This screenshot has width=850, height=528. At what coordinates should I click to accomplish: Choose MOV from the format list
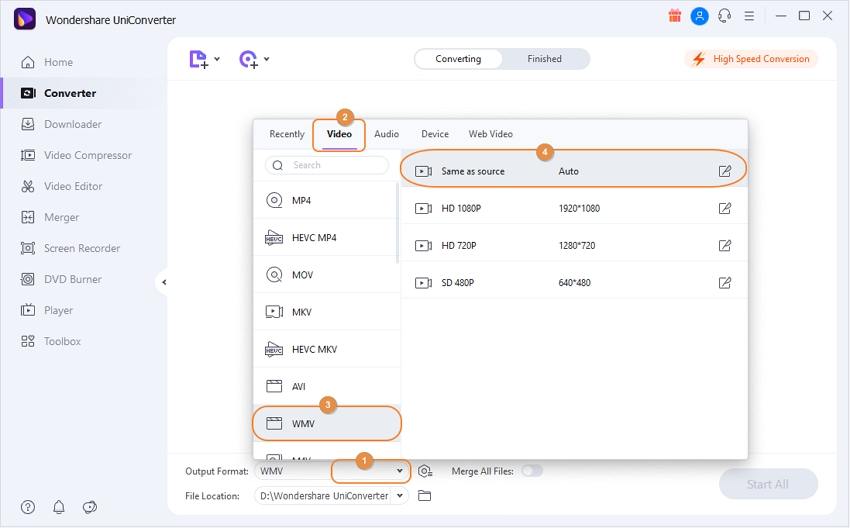pyautogui.click(x=326, y=275)
